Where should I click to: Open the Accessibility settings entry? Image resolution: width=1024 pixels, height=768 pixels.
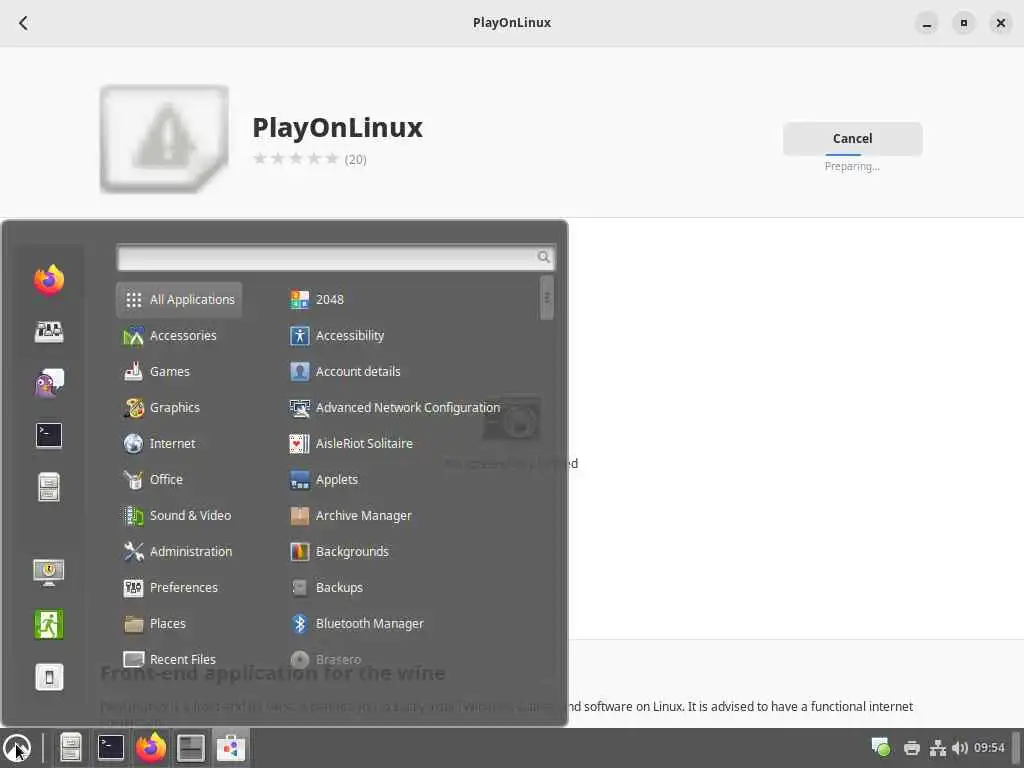click(337, 336)
